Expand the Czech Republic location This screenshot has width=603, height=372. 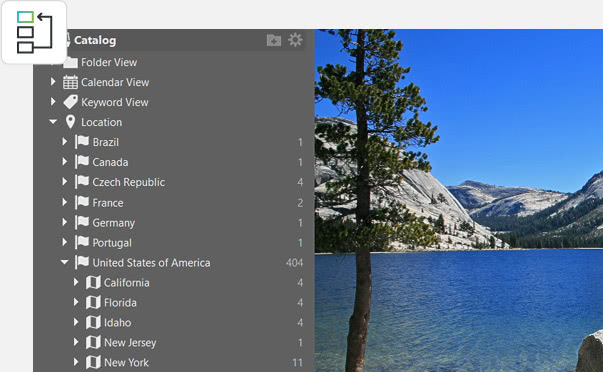point(65,182)
